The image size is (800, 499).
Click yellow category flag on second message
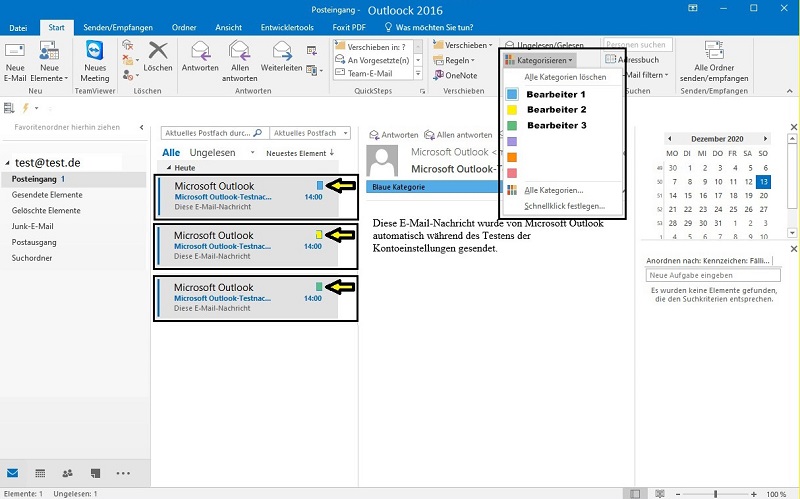coord(319,235)
